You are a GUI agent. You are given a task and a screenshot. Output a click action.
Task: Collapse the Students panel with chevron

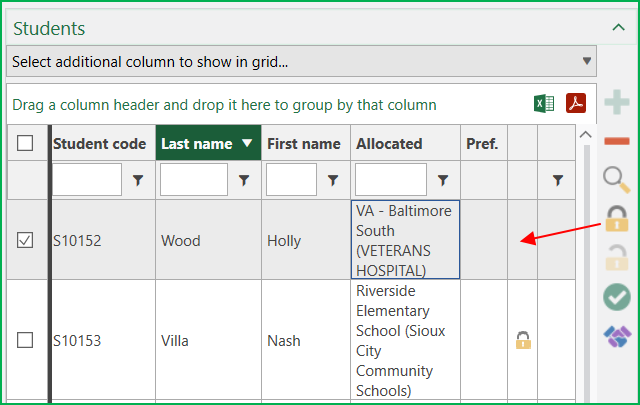coord(618,28)
